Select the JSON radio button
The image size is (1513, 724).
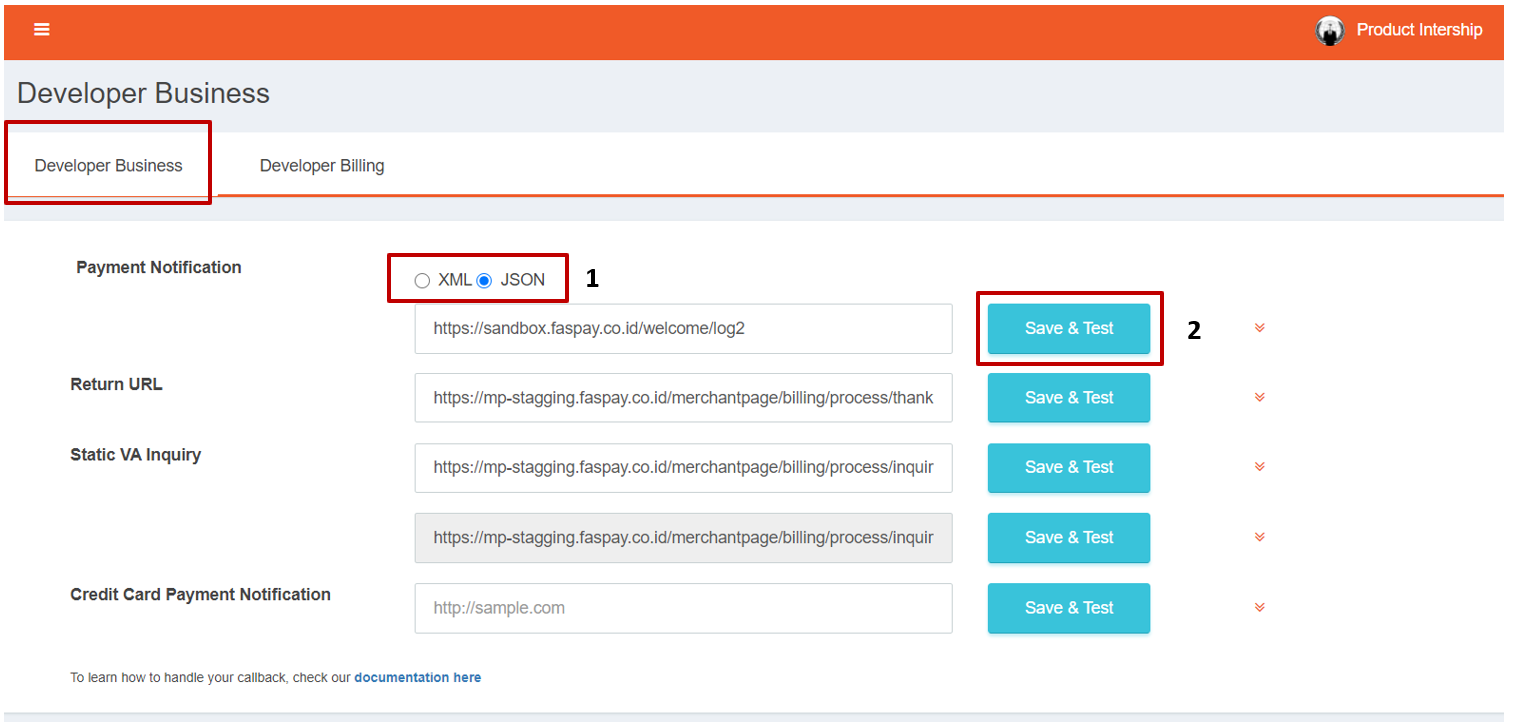pyautogui.click(x=484, y=281)
